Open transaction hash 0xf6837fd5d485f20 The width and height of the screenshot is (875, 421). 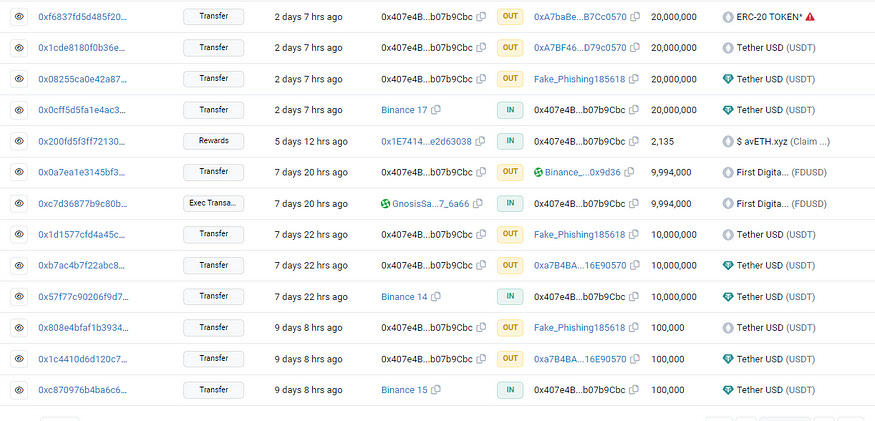coord(83,17)
